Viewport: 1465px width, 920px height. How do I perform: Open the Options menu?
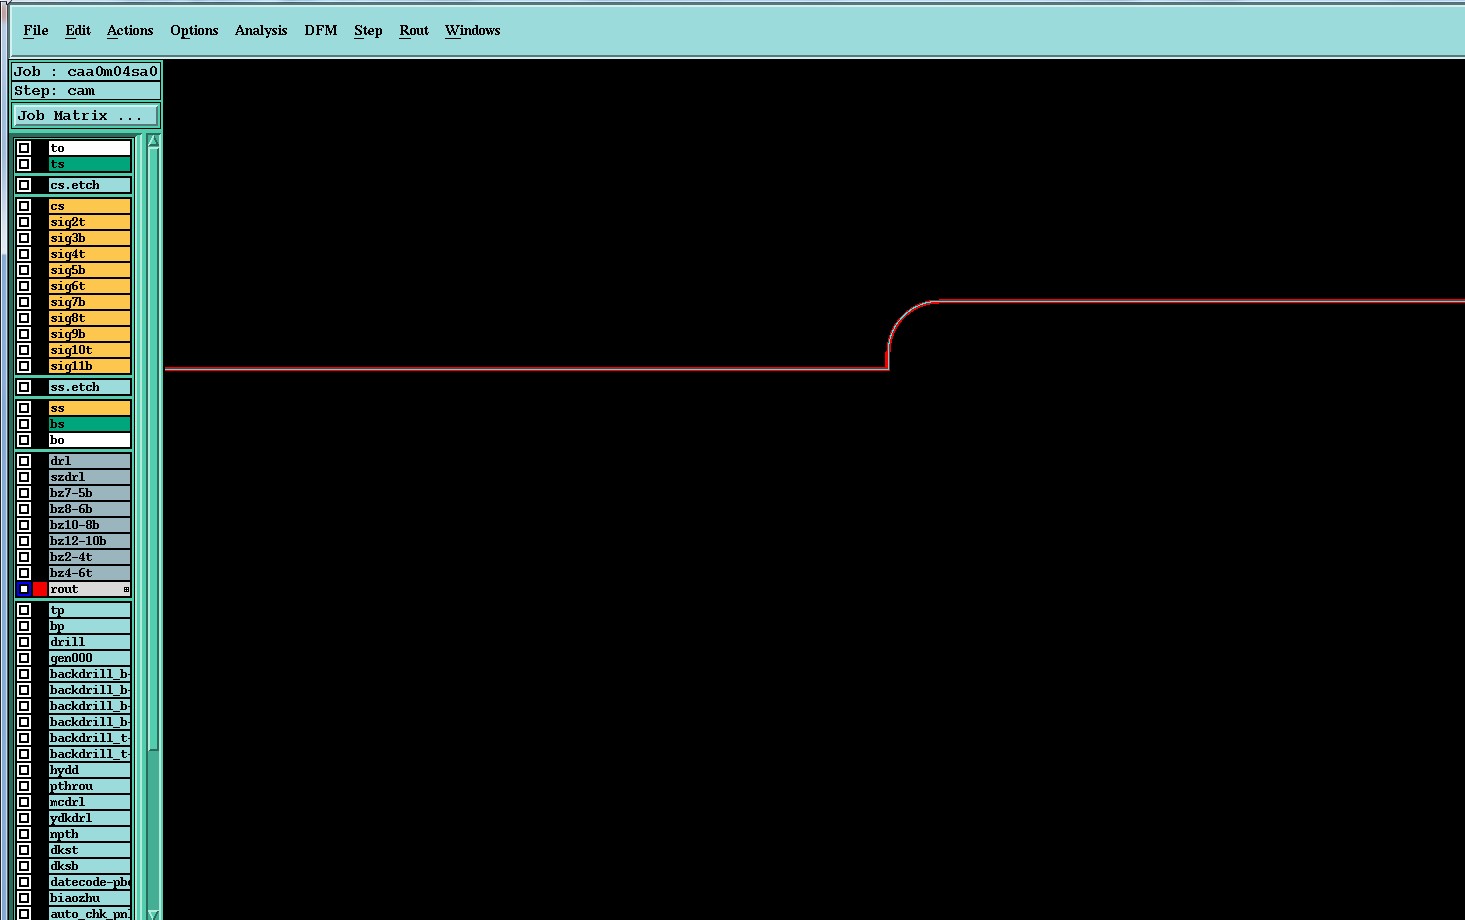pos(194,30)
